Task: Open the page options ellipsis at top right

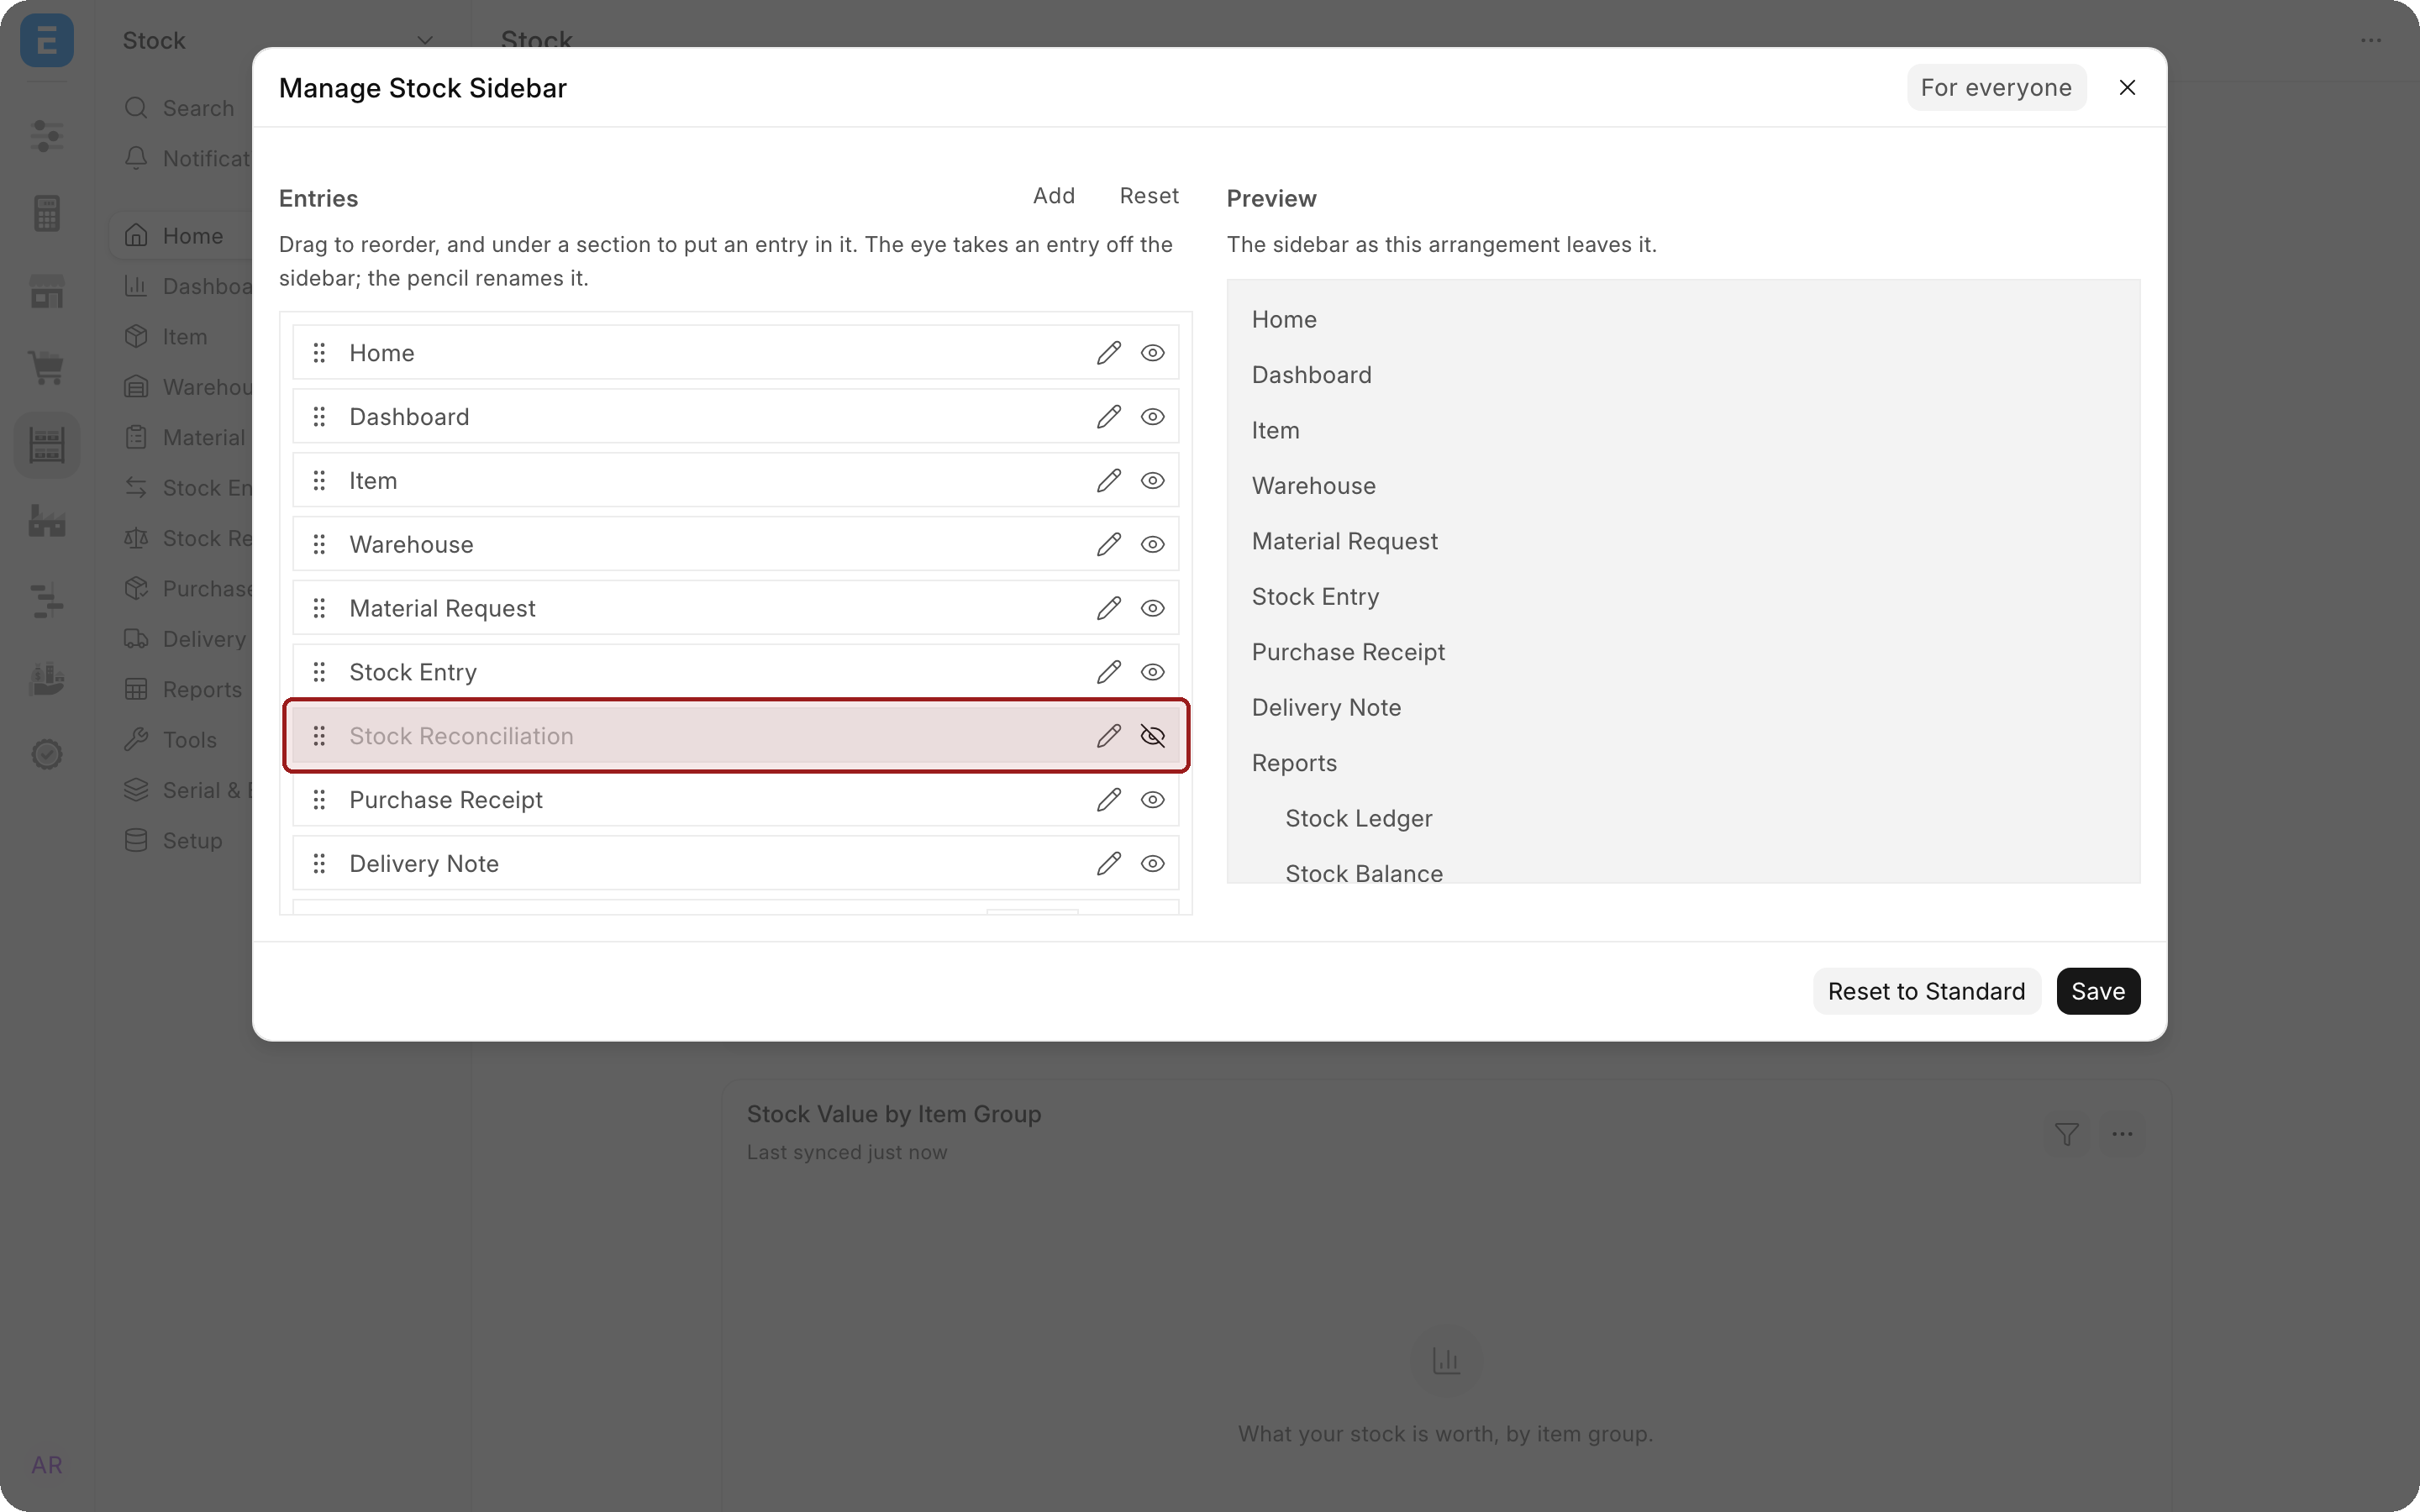Action: coord(2371,41)
